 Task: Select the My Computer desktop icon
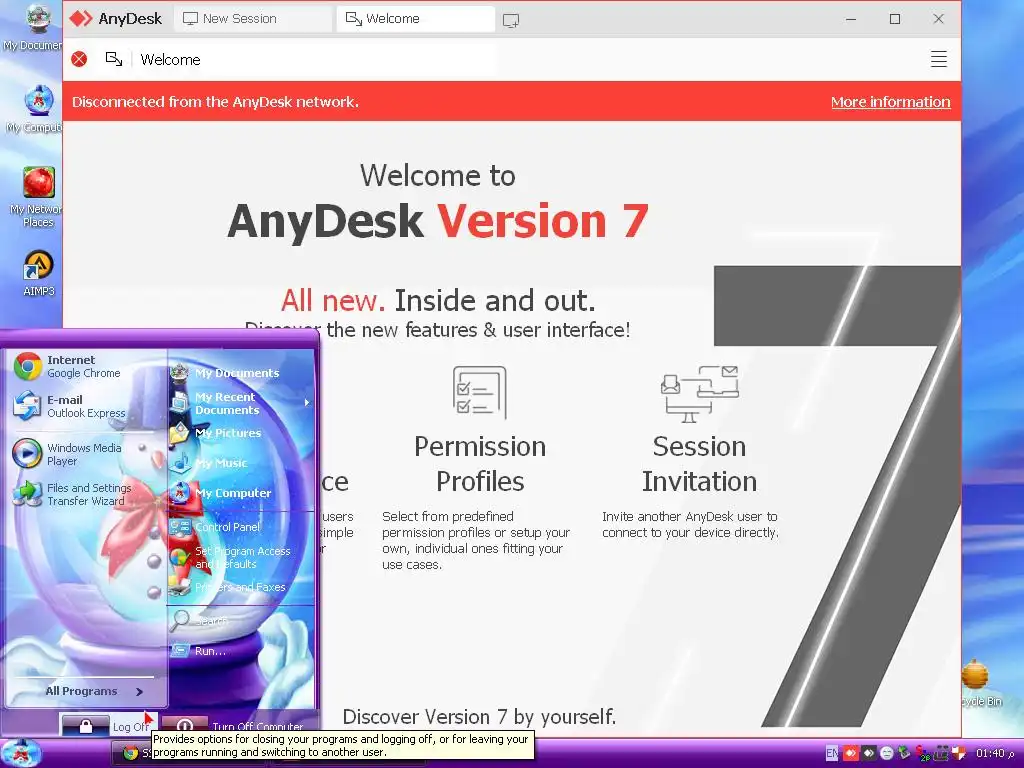coord(37,108)
